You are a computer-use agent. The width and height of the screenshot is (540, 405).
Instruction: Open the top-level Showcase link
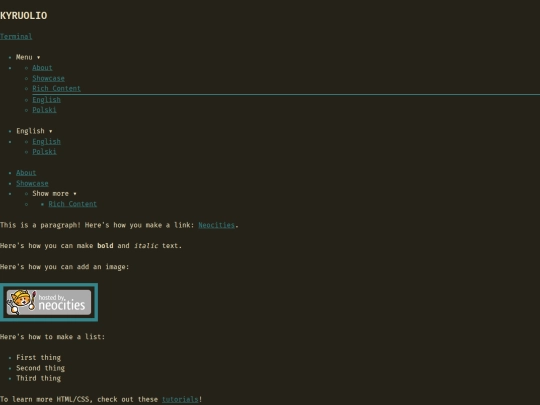point(32,183)
